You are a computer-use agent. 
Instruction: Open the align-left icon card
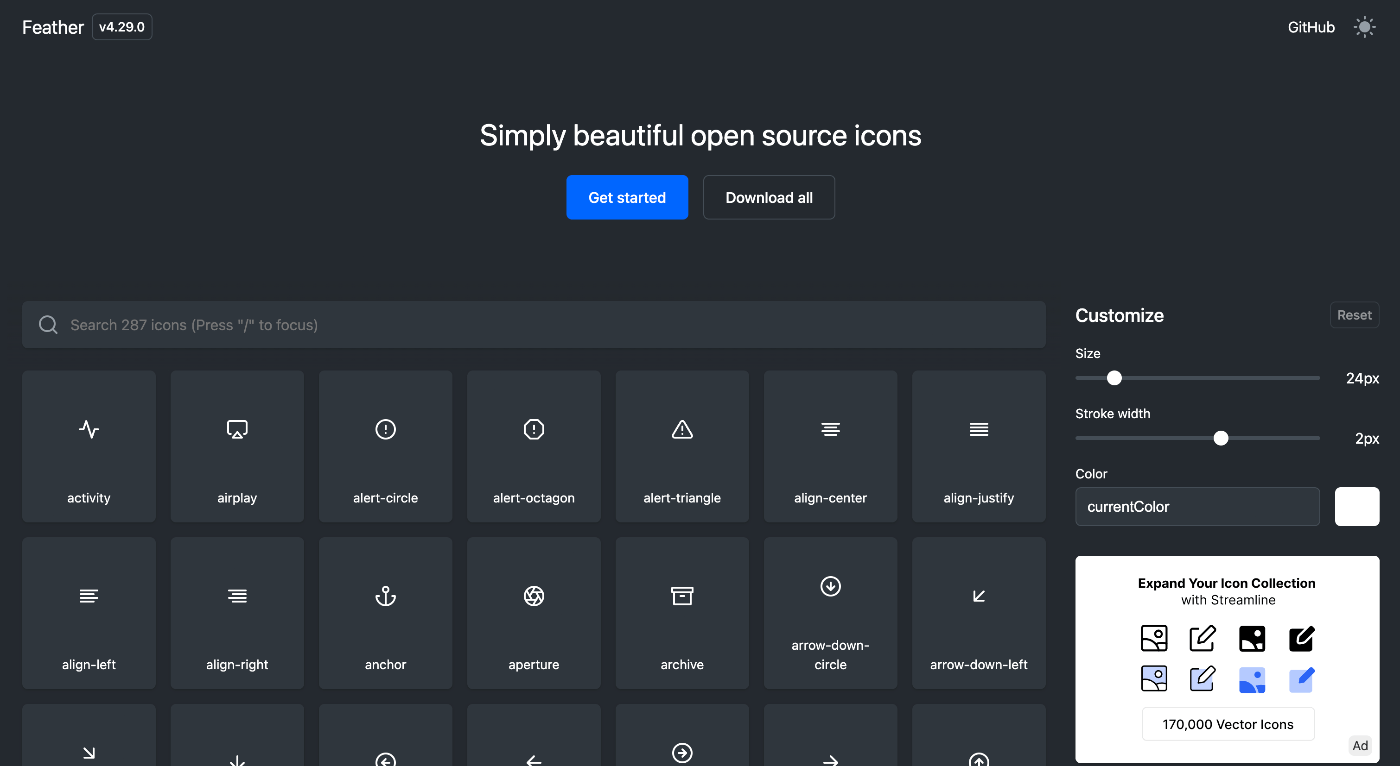(89, 613)
